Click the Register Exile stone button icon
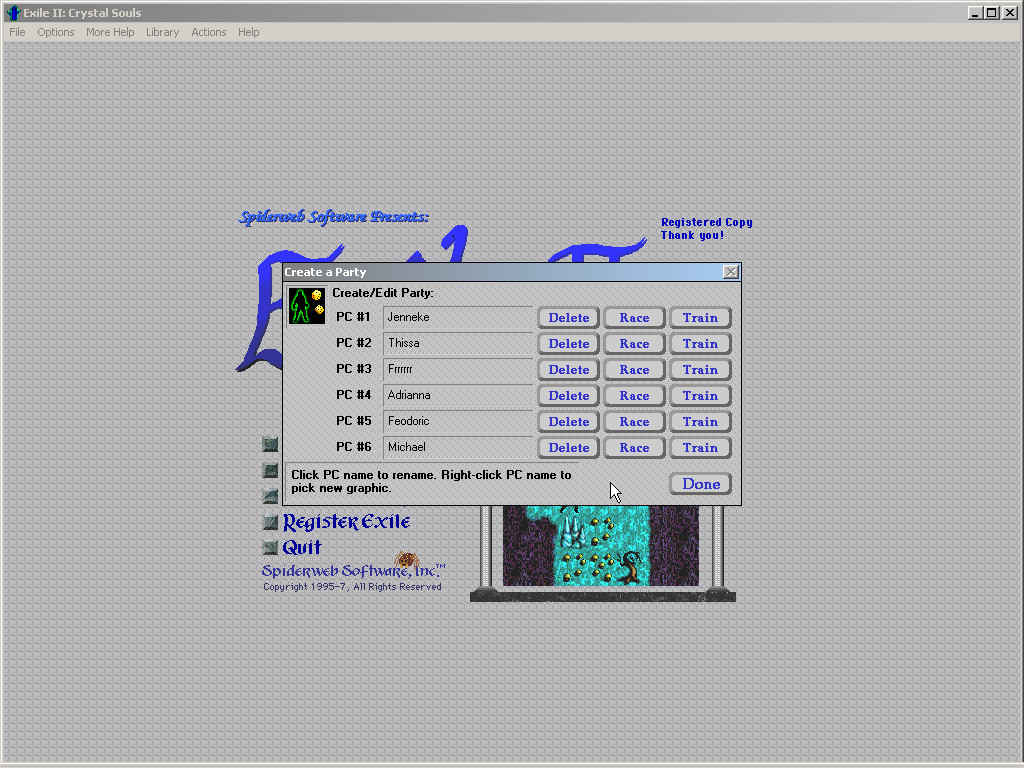The image size is (1024, 768). (270, 522)
